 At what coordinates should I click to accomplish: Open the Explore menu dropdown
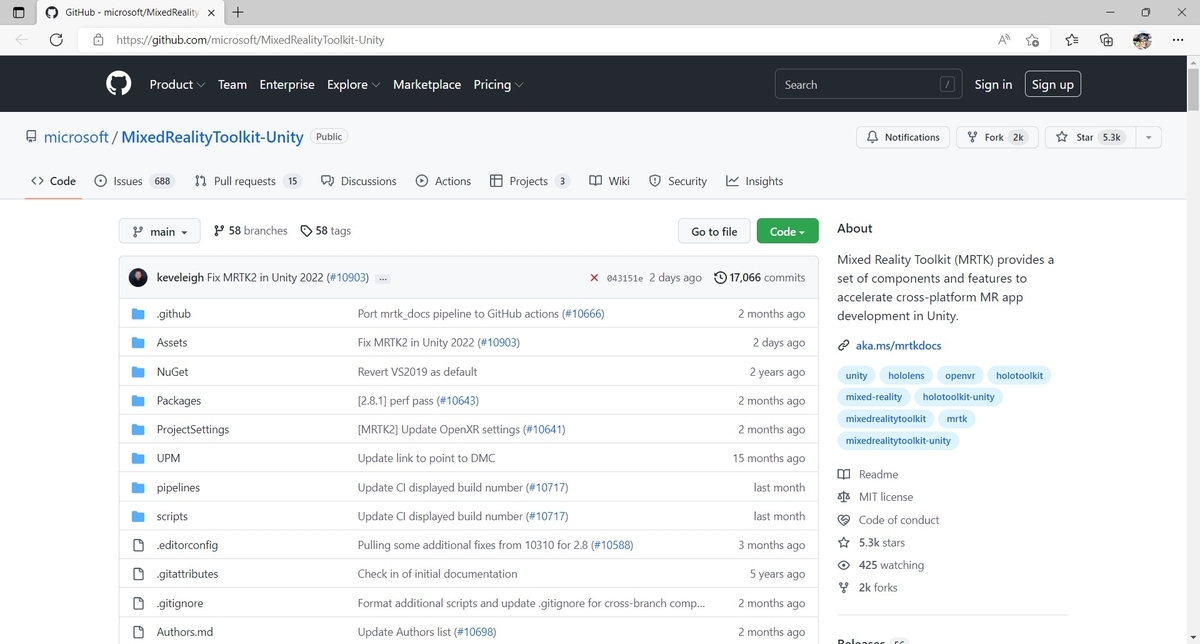coord(353,85)
